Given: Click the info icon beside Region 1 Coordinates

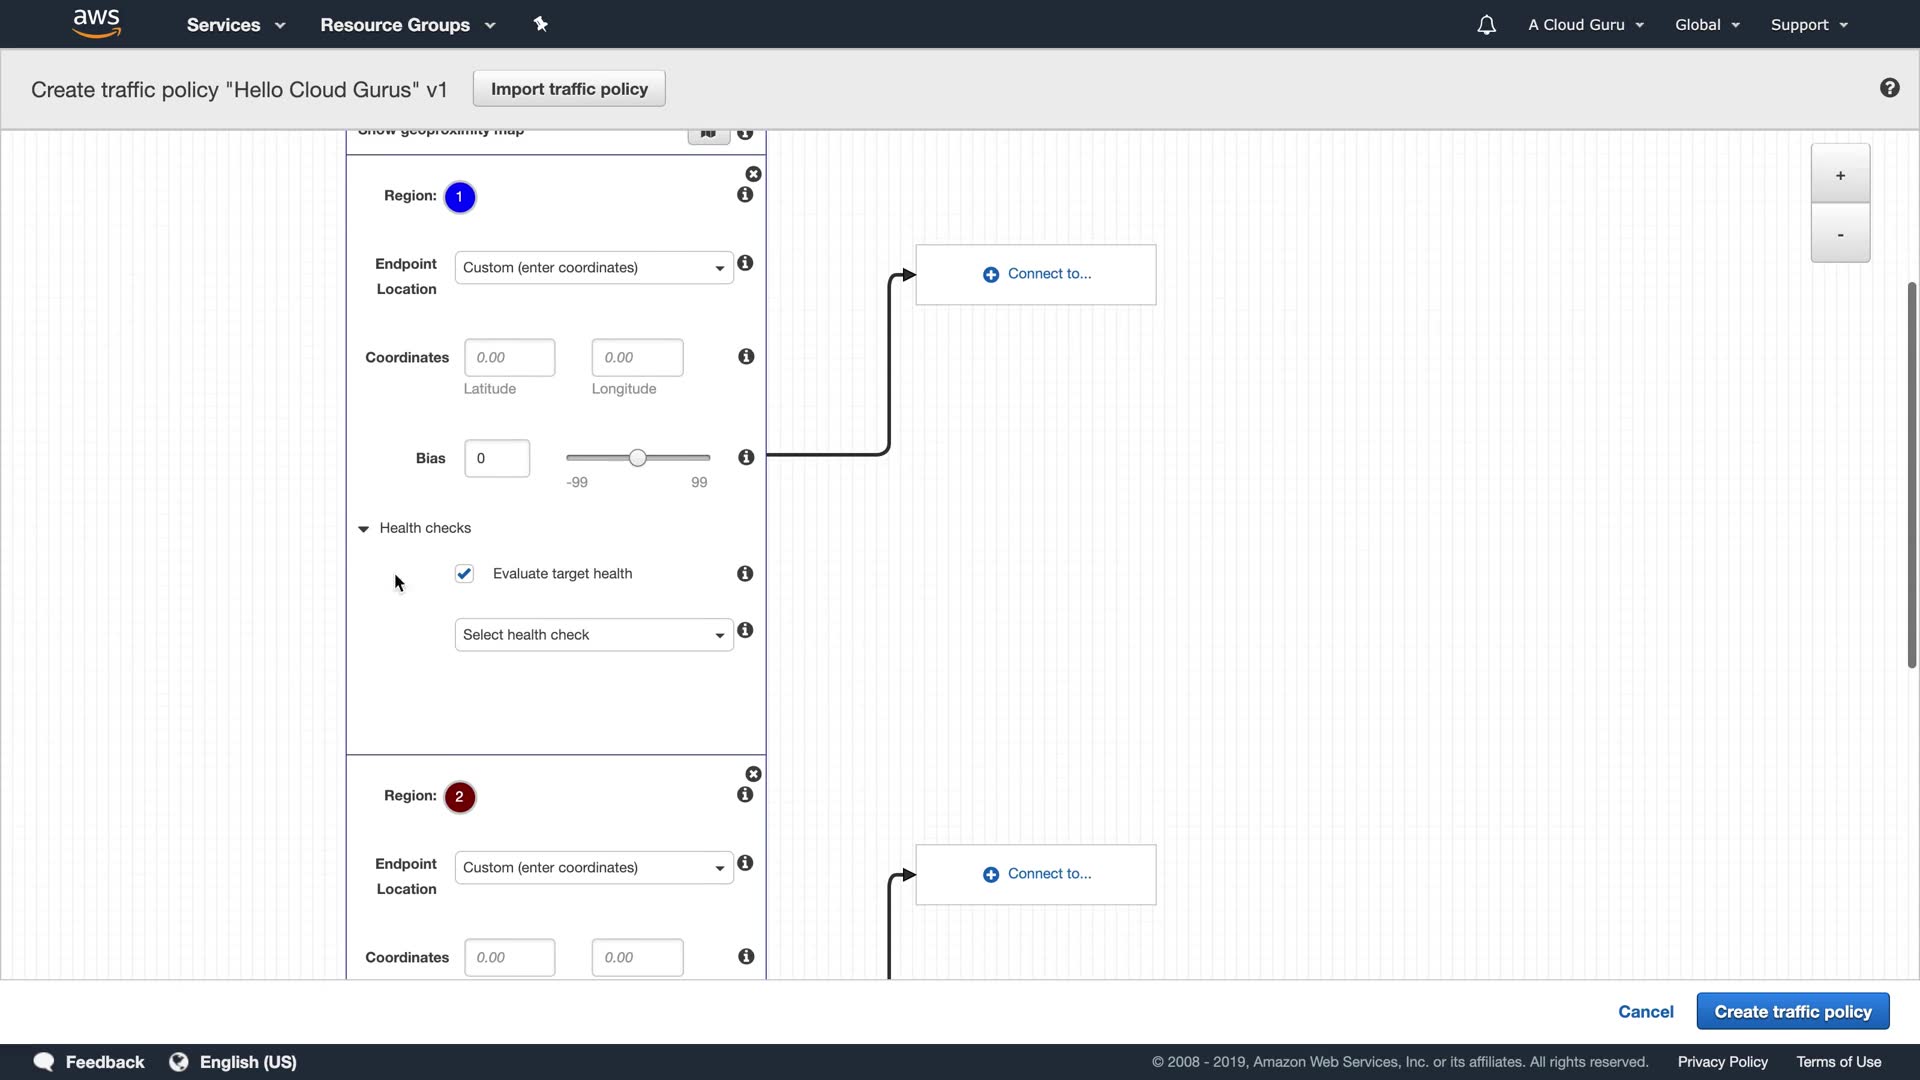Looking at the screenshot, I should (x=746, y=357).
